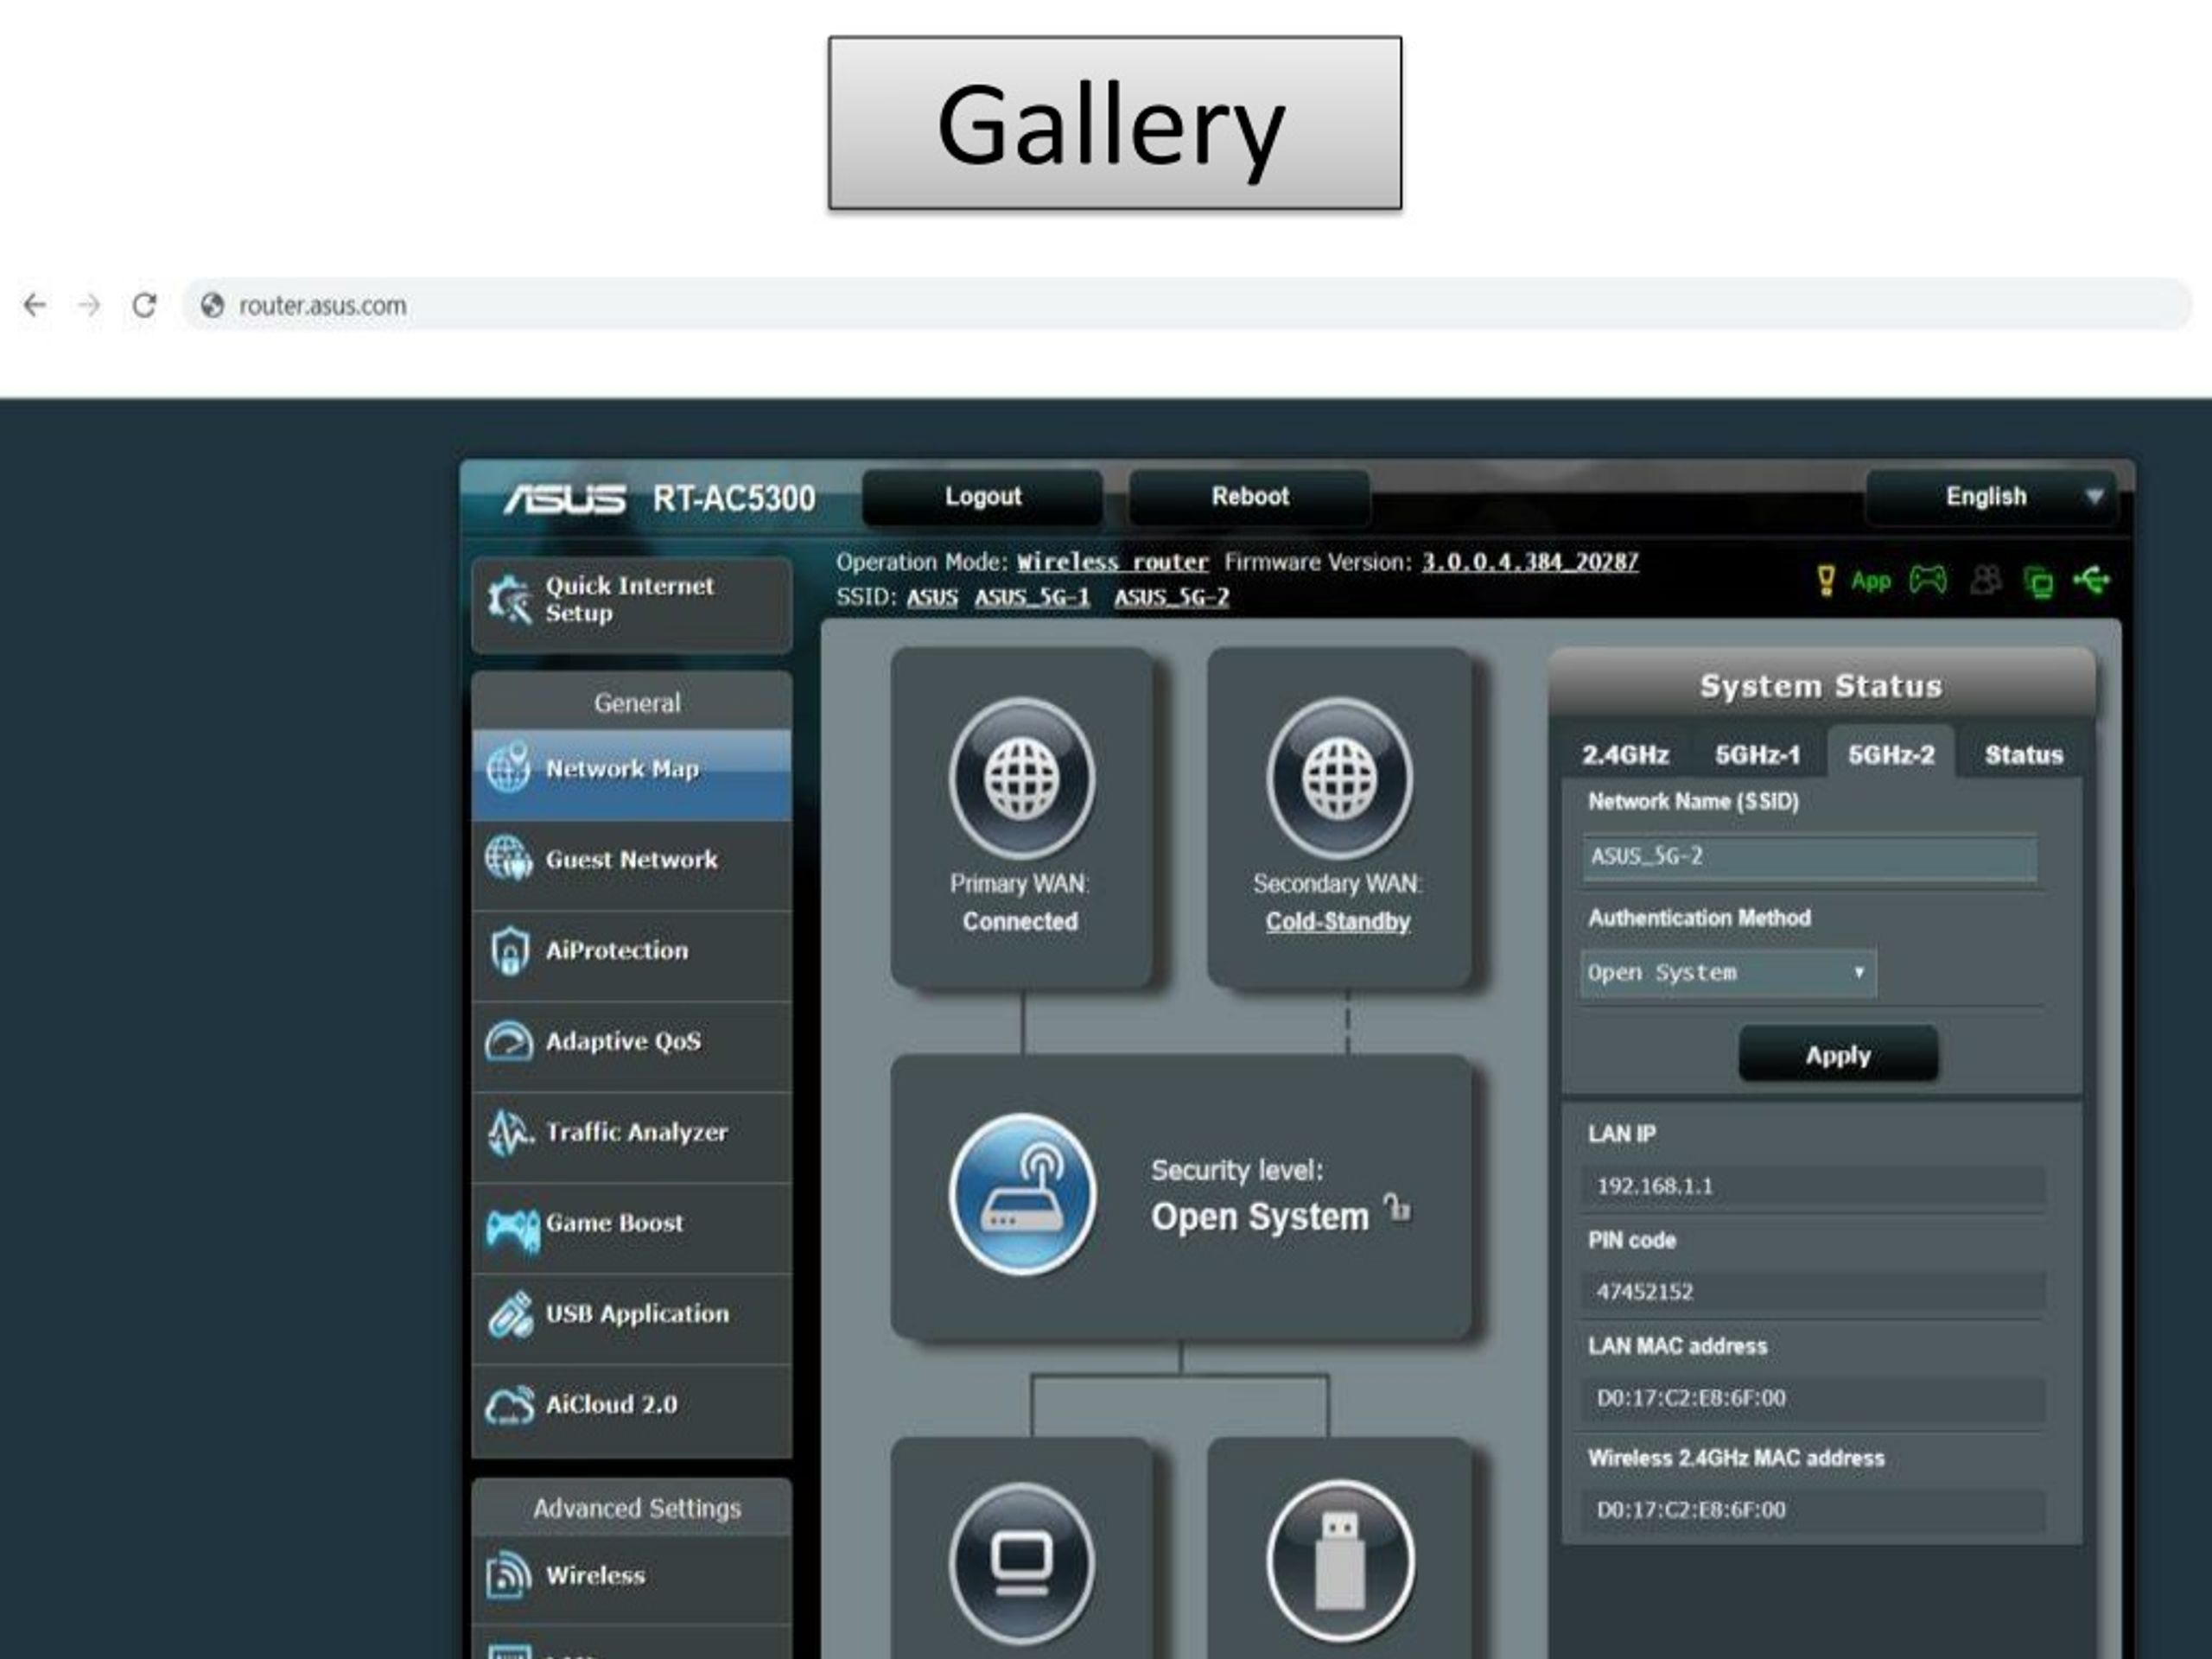The image size is (2212, 1659).
Task: Click the Connected text under Primary WAN
Action: 1020,922
